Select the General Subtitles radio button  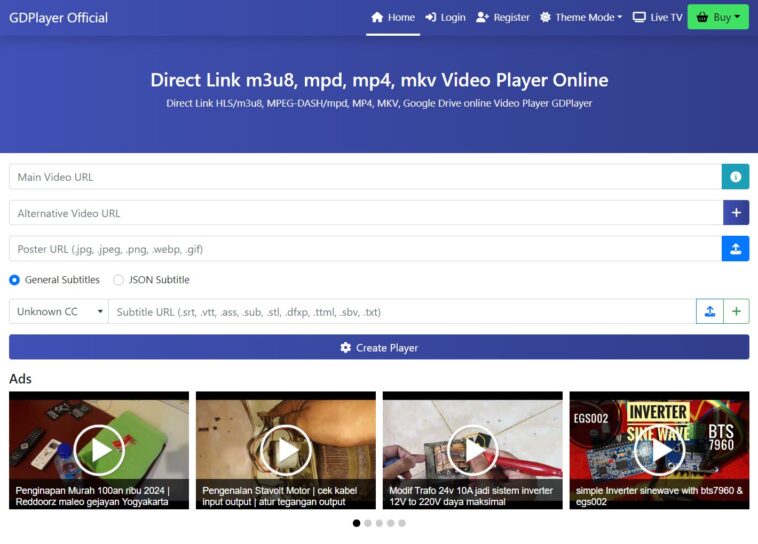tap(15, 280)
